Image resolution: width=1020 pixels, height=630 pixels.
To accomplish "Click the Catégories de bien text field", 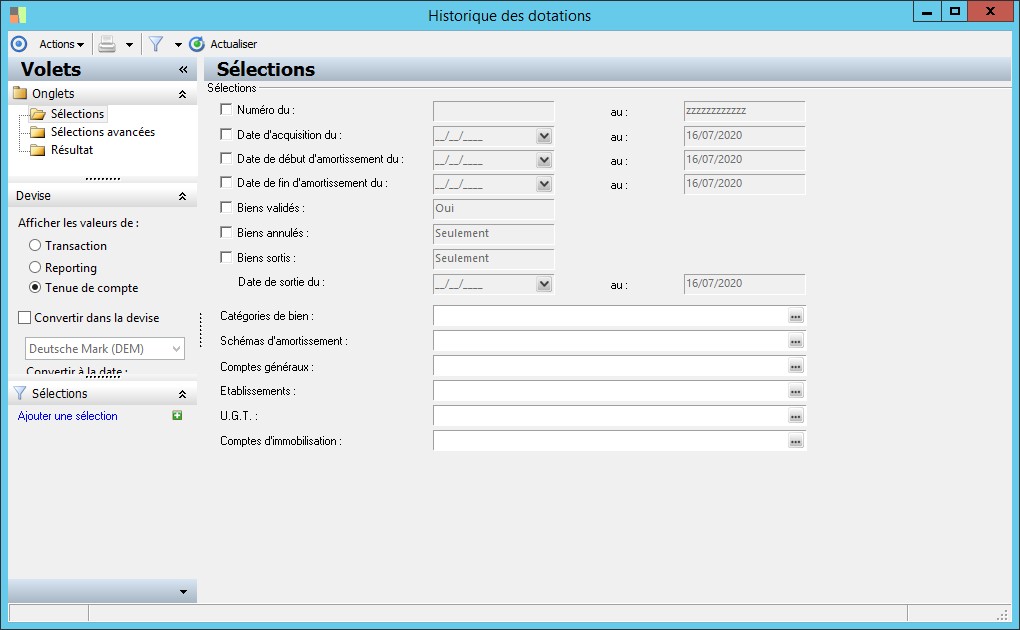I will pyautogui.click(x=610, y=316).
